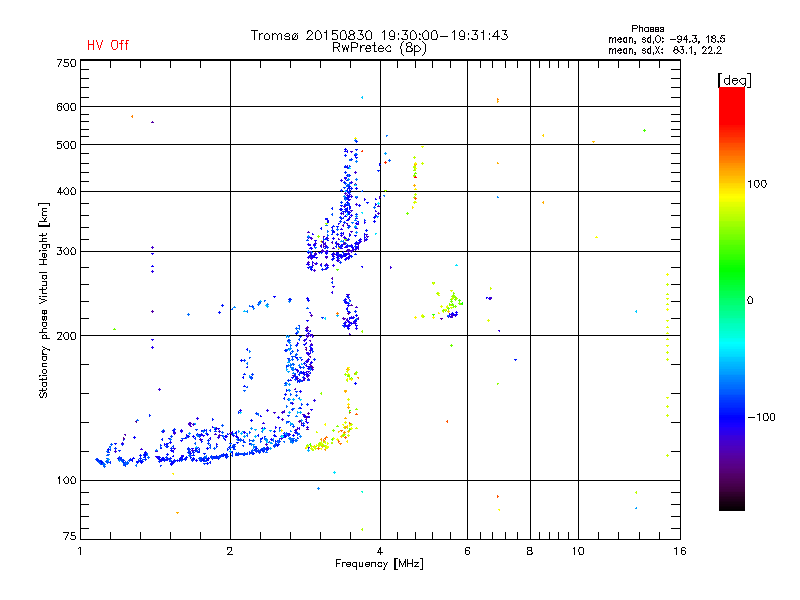Click the x-axis label '1'

(80, 551)
